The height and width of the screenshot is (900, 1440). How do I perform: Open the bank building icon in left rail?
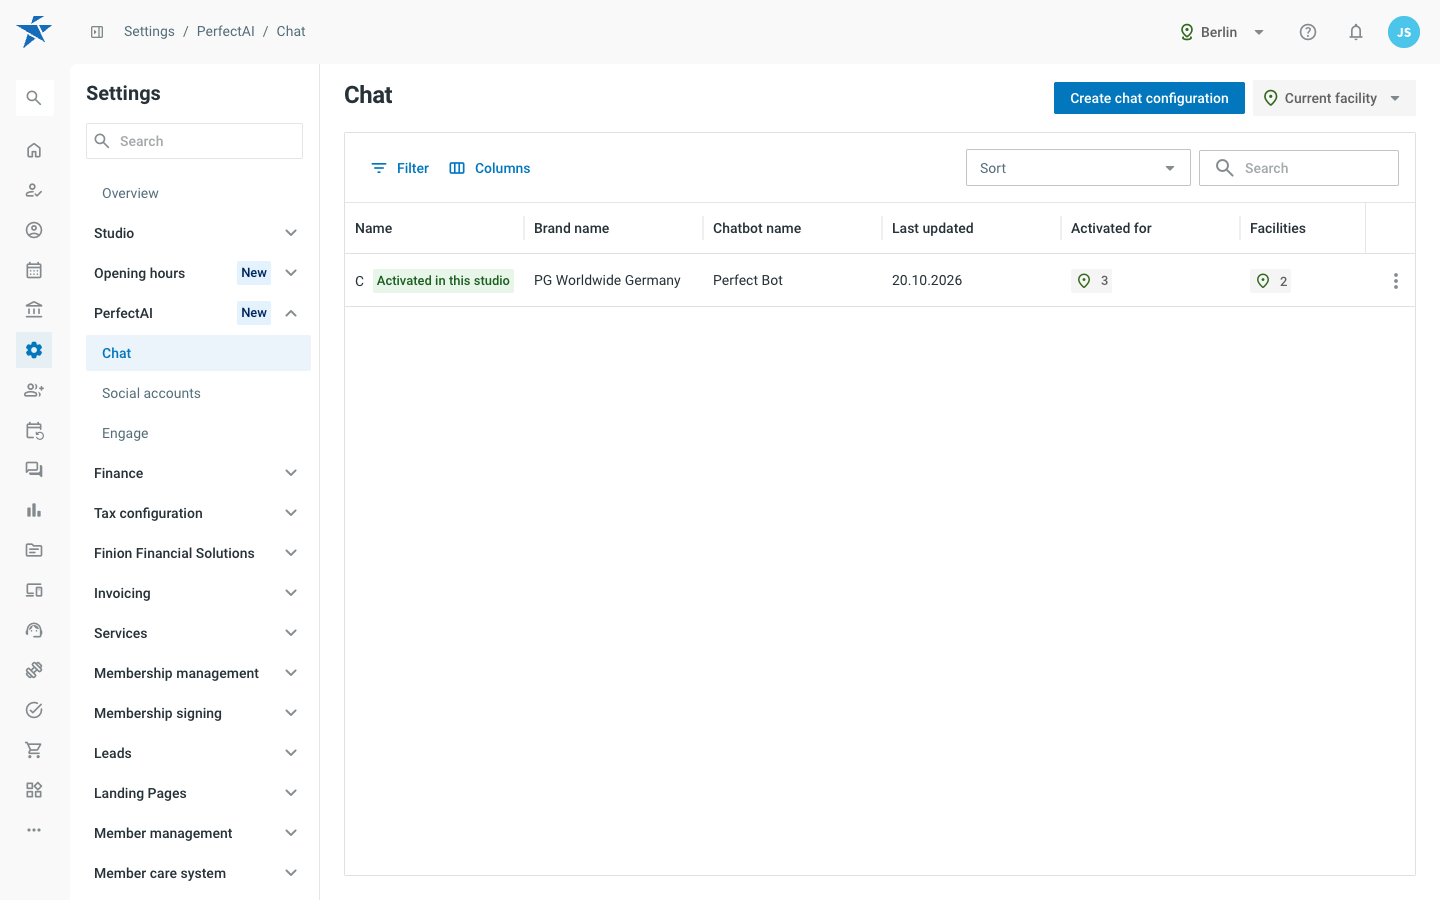click(34, 310)
